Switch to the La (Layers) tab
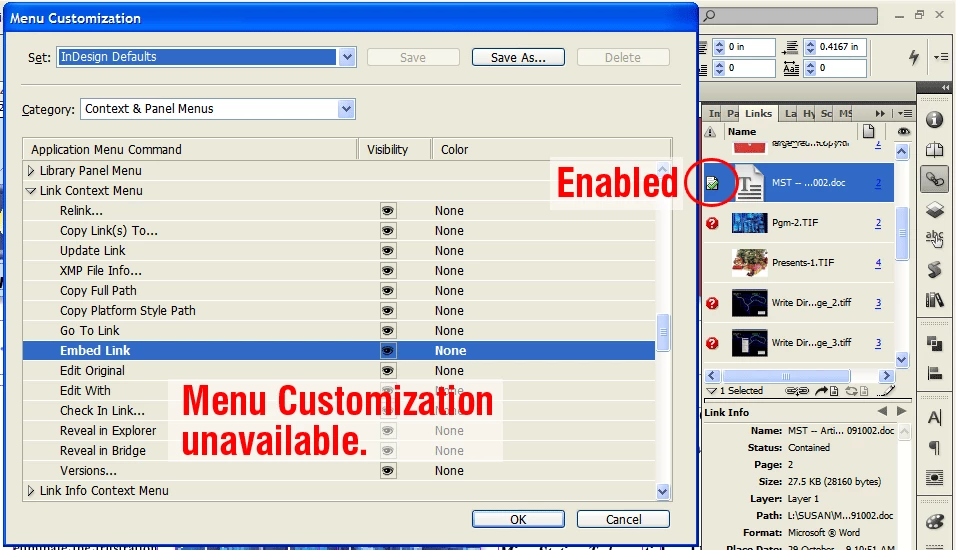The height and width of the screenshot is (550, 956). [x=790, y=113]
